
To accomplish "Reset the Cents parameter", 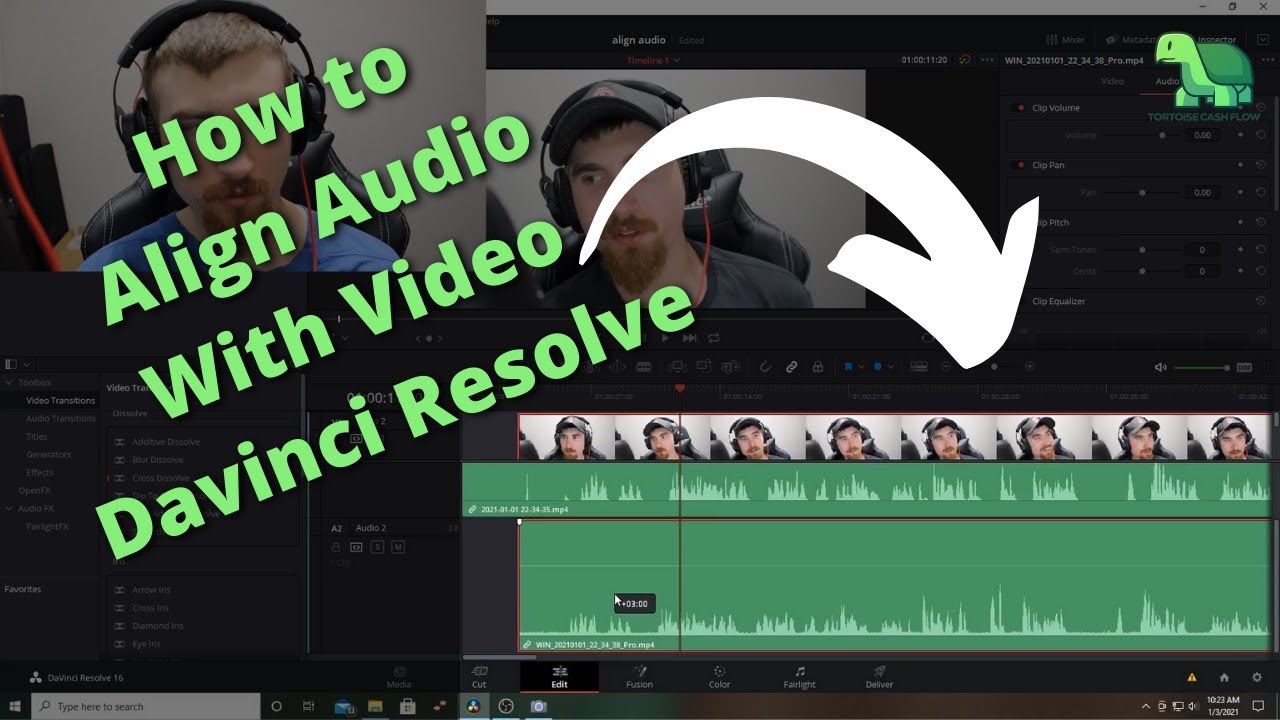I will pos(1259,271).
